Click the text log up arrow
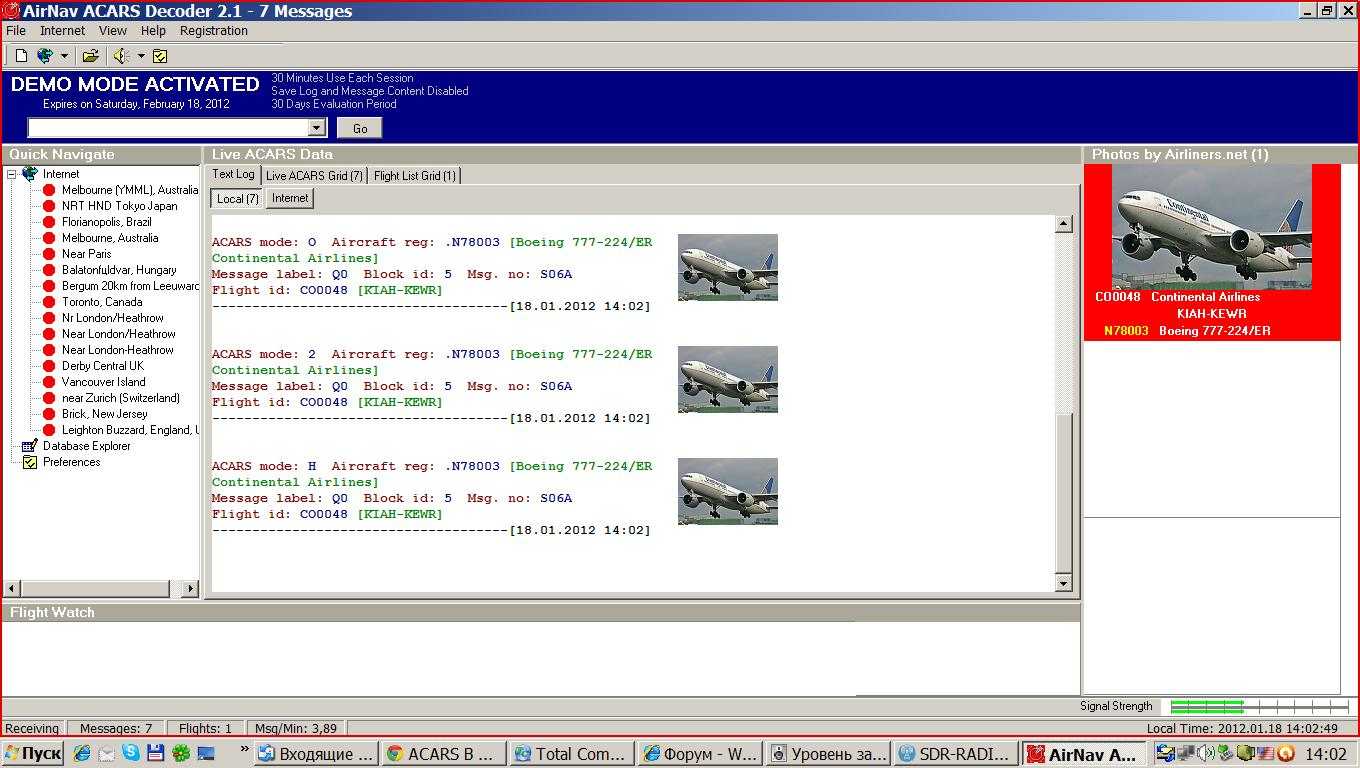 pyautogui.click(x=1064, y=224)
